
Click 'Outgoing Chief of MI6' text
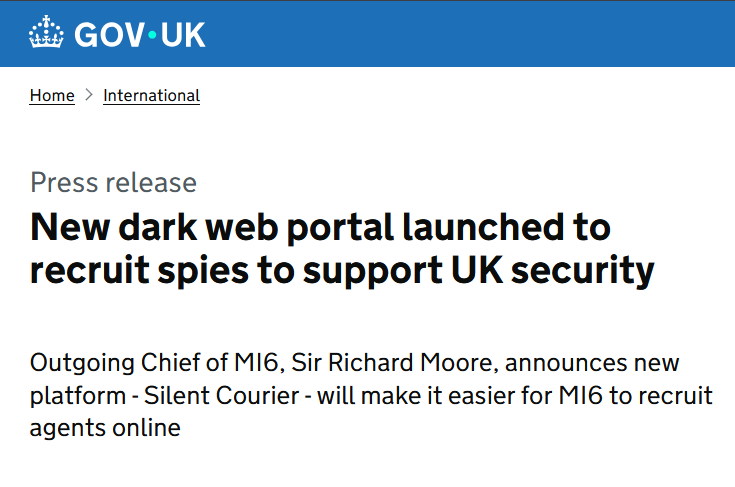154,363
